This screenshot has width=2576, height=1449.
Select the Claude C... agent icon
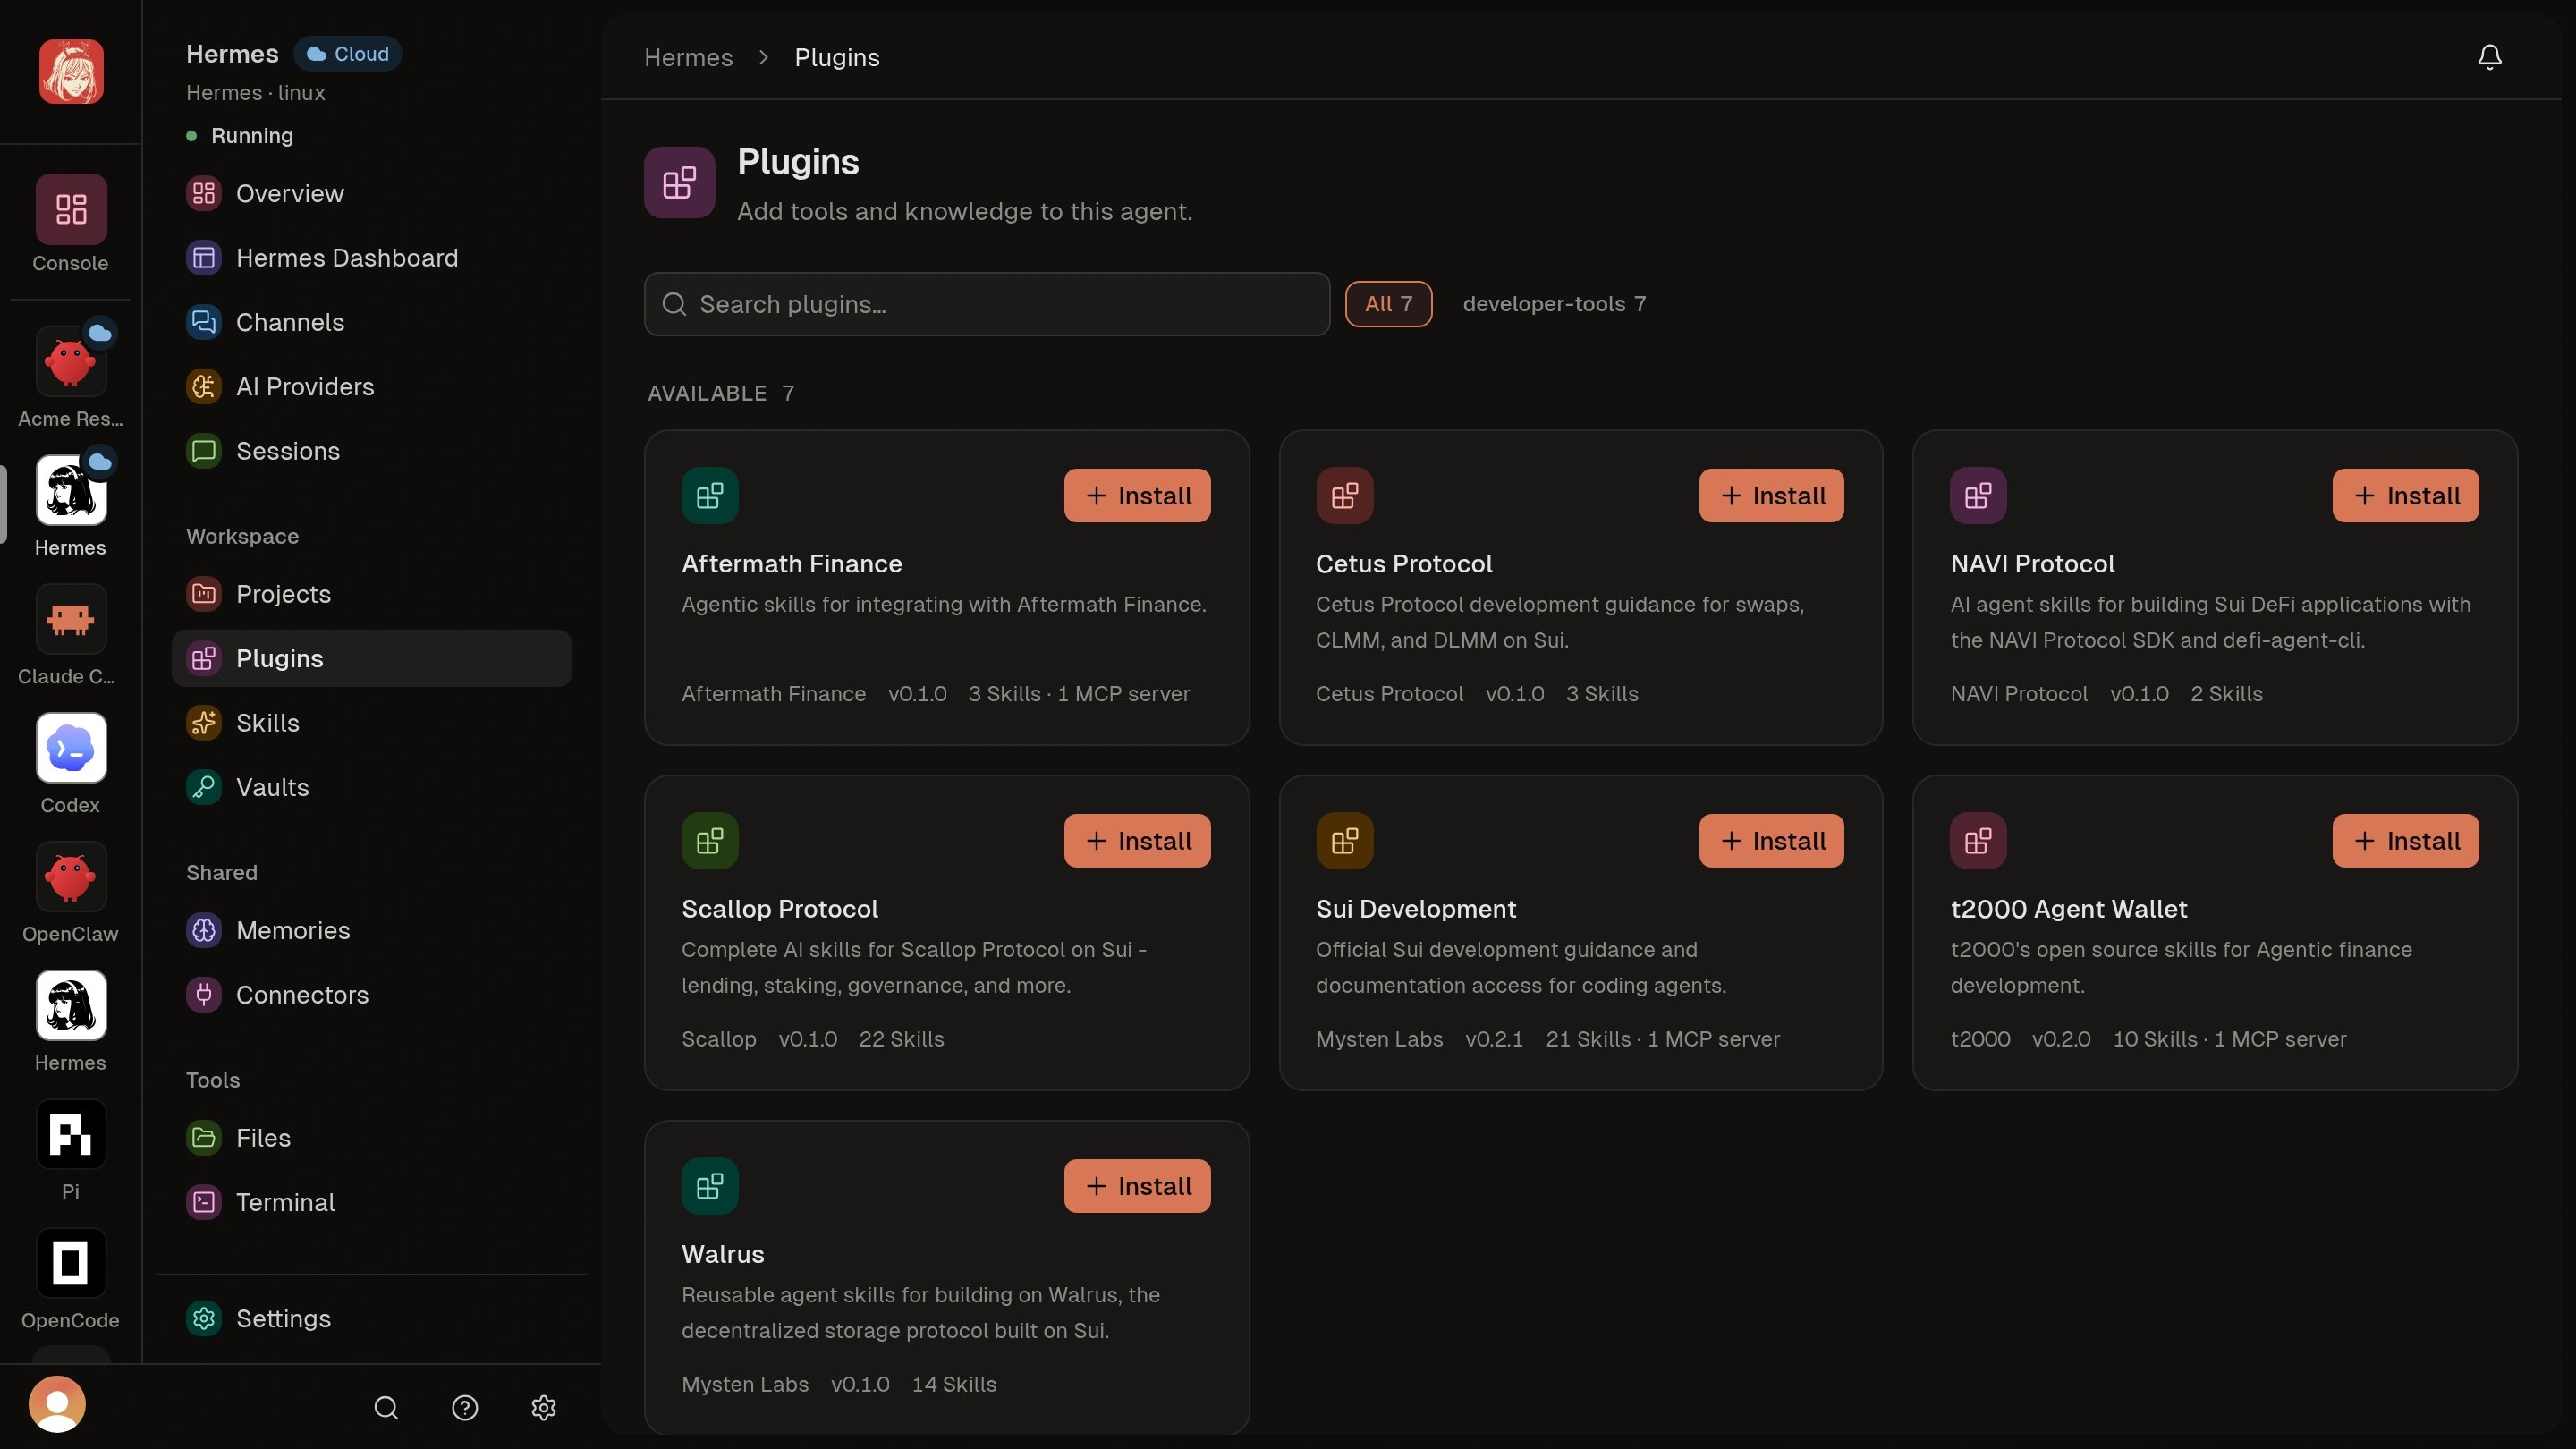pos(71,619)
